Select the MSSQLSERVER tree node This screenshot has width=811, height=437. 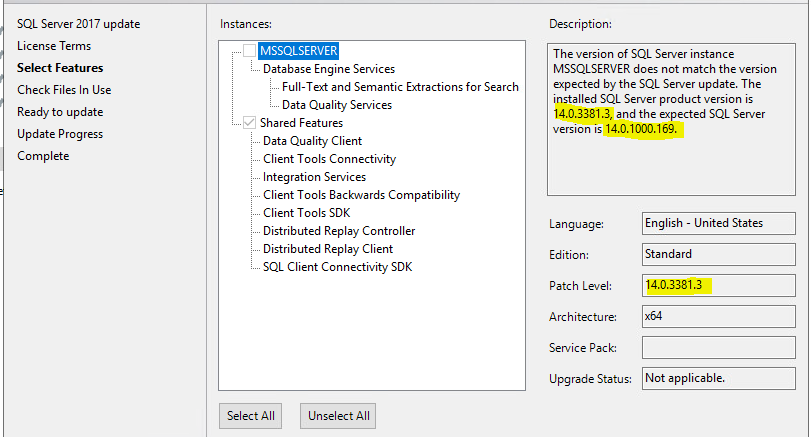click(298, 51)
